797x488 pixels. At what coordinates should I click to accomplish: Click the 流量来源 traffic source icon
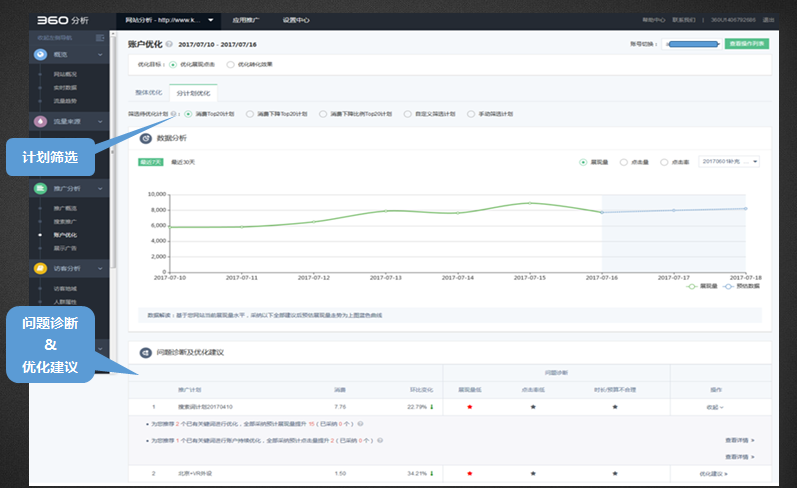41,121
